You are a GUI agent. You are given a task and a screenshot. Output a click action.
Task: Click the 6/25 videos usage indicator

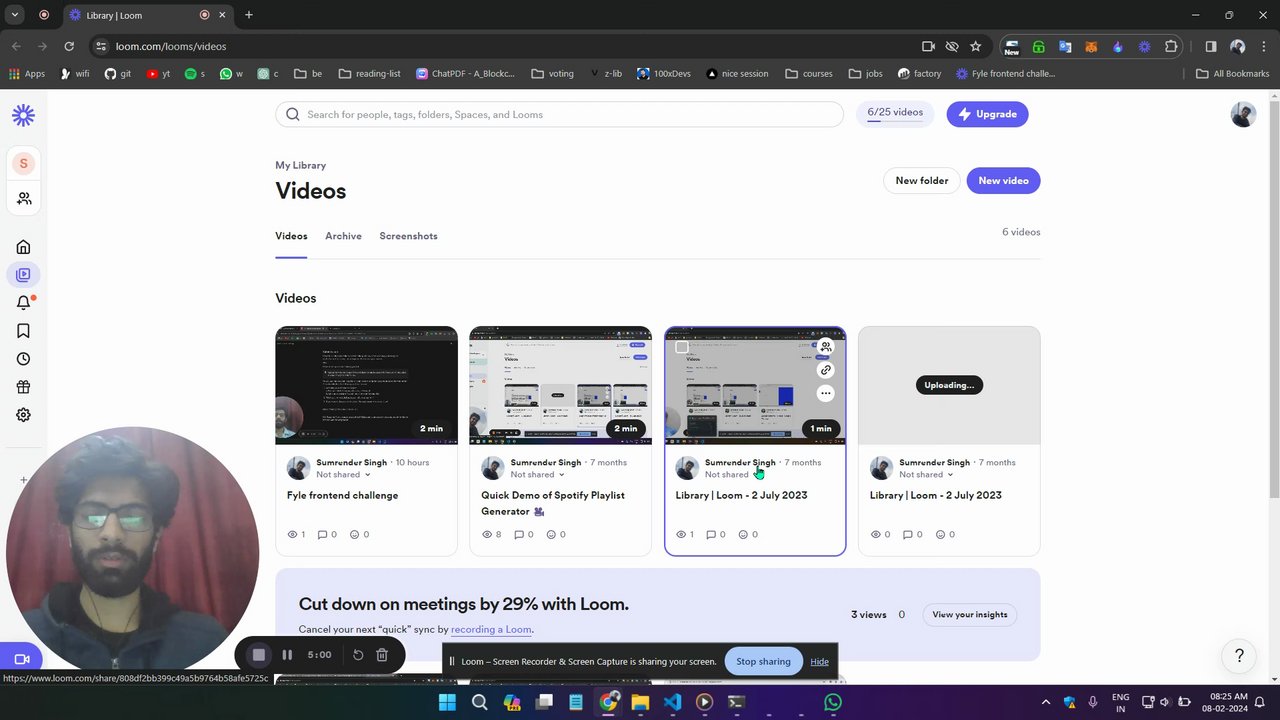point(895,113)
